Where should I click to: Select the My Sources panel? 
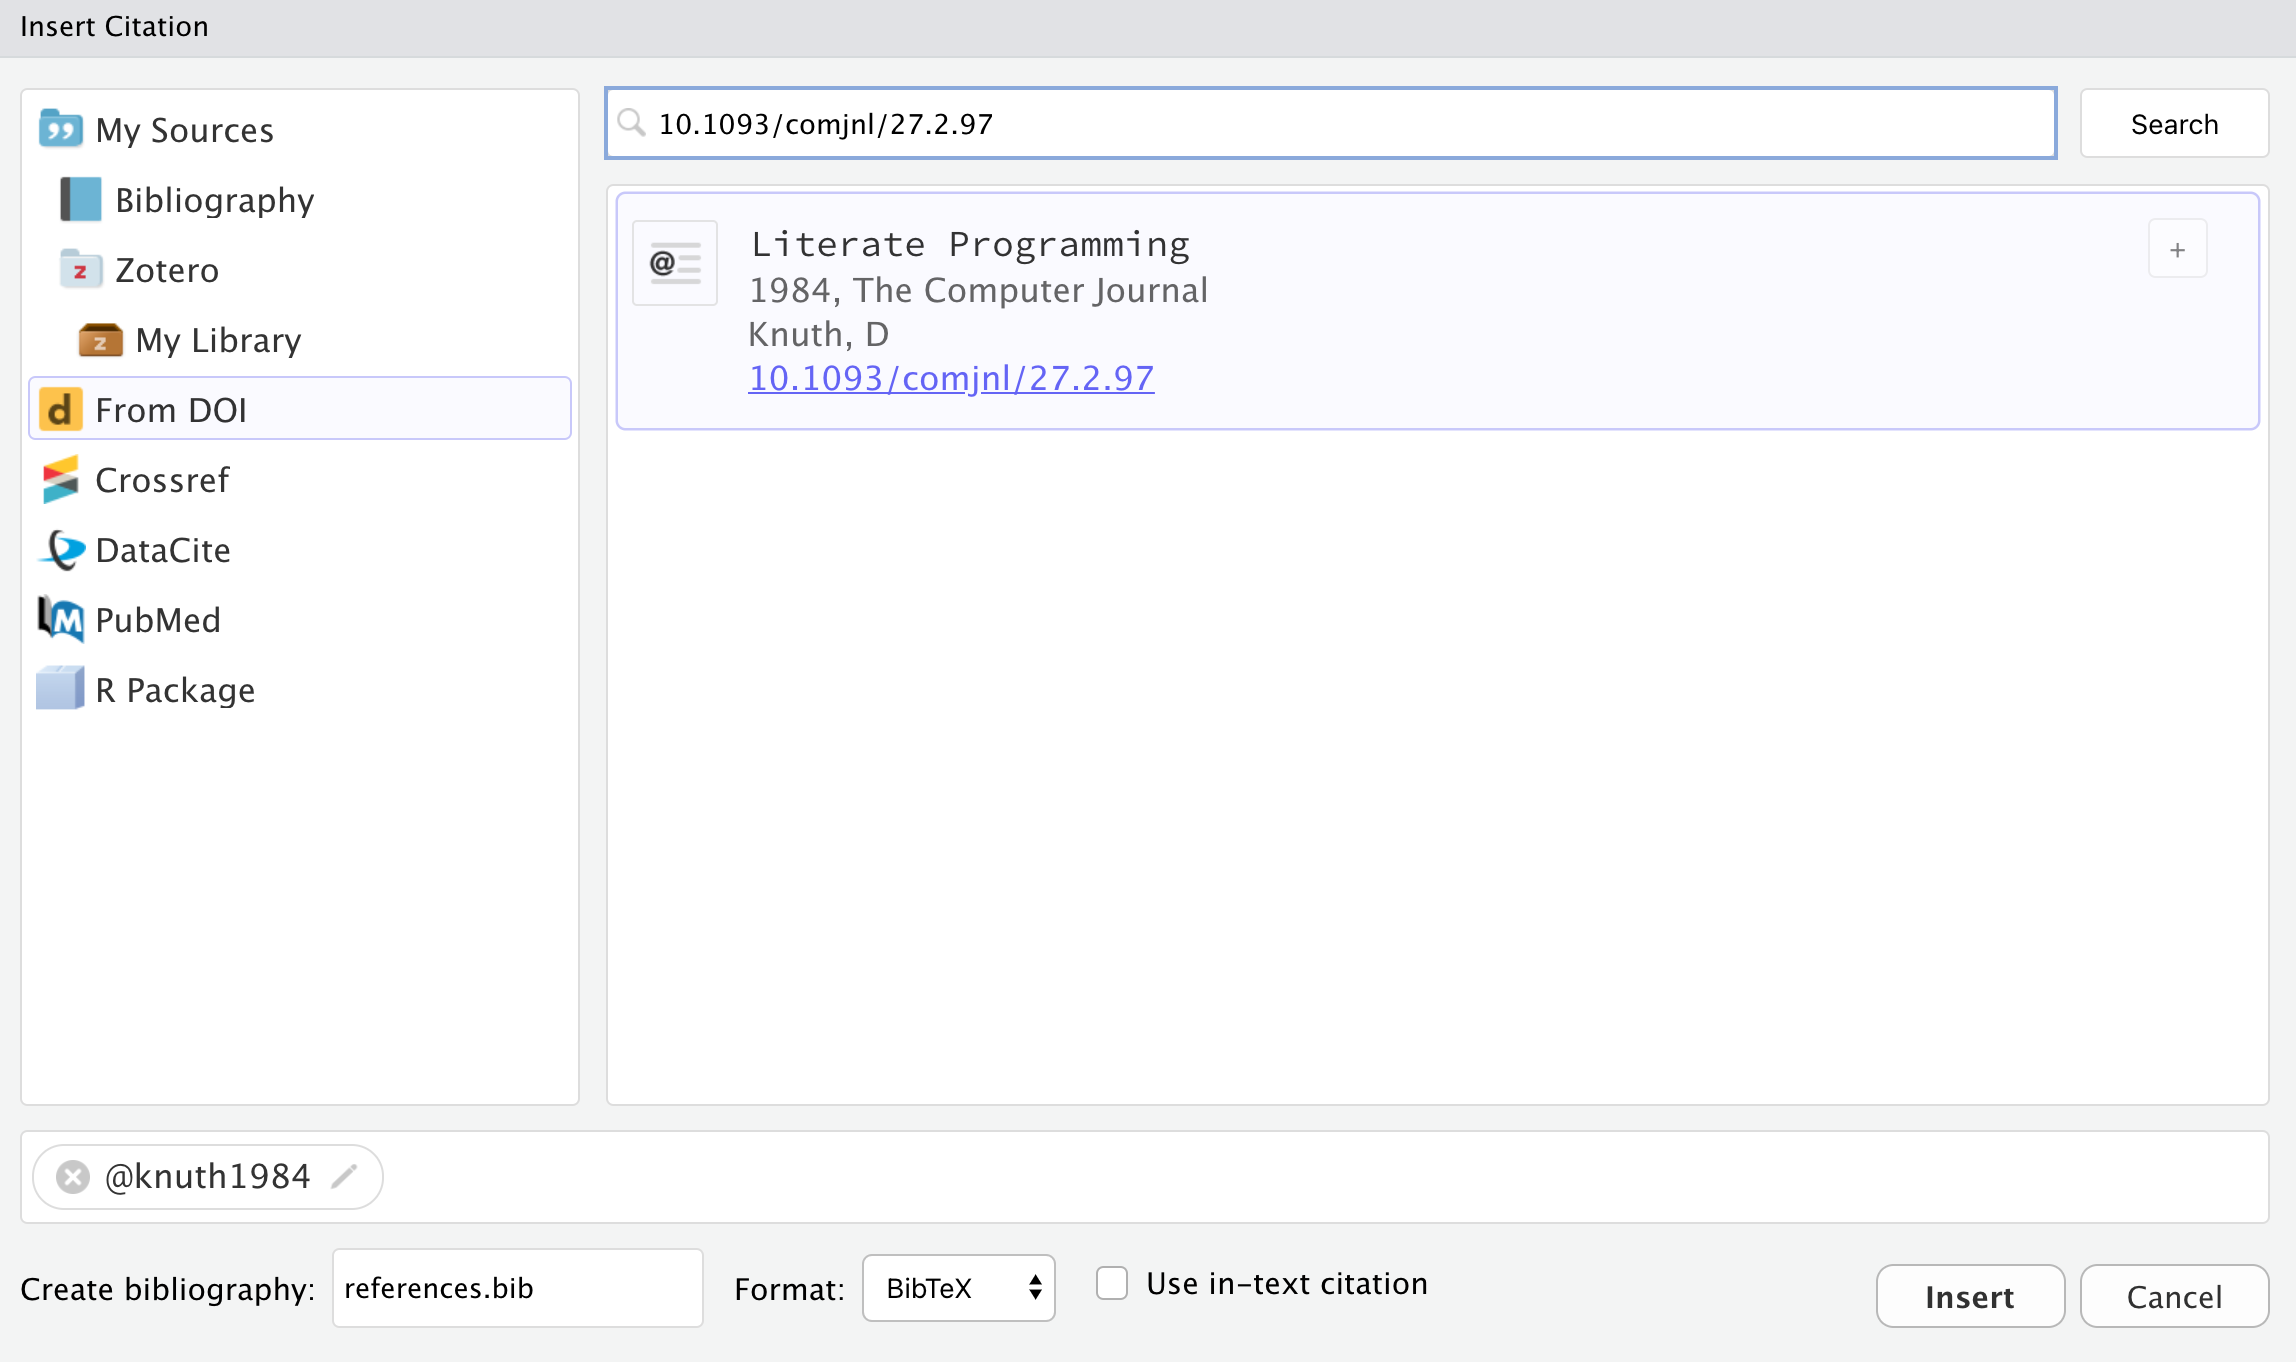coord(184,129)
